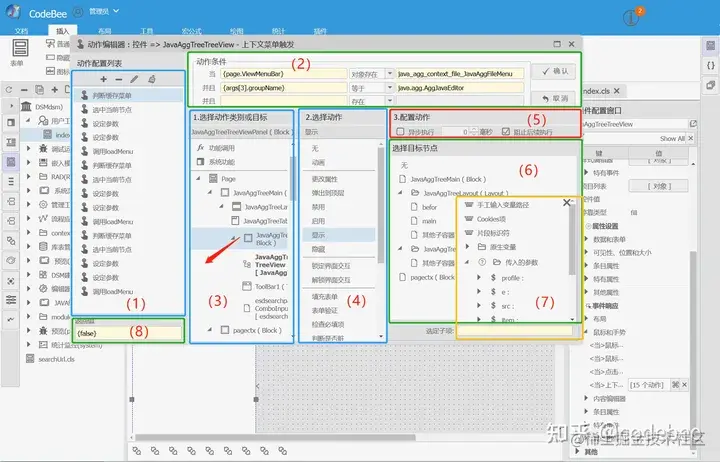Viewport: 720px width, 462px height.
Task: Select the 禁用 action
Action: (x=339, y=207)
